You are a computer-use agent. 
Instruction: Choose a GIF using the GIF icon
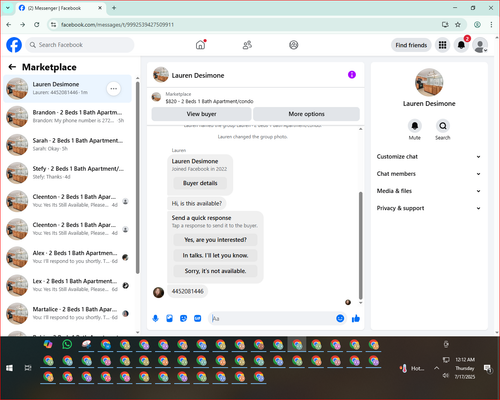coord(198,319)
